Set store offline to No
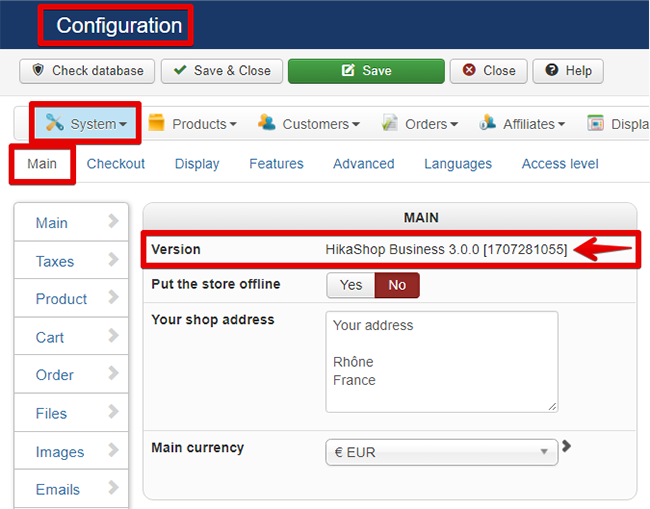The height and width of the screenshot is (509, 650). coord(397,285)
